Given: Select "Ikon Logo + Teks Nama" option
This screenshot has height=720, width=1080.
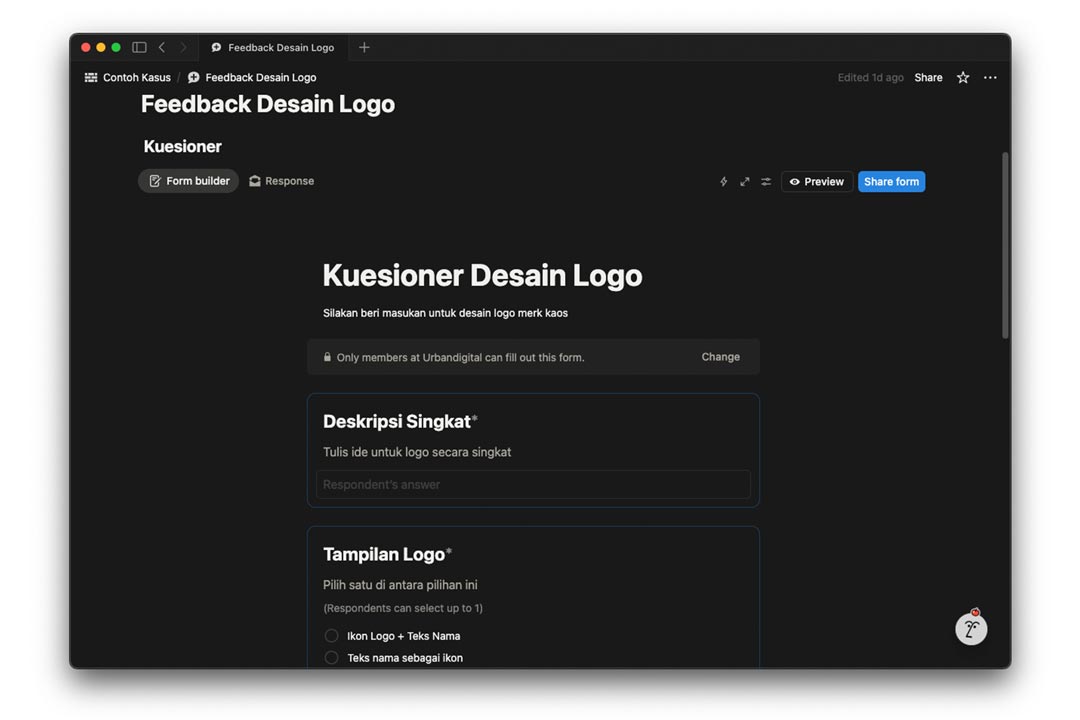Looking at the screenshot, I should point(332,636).
